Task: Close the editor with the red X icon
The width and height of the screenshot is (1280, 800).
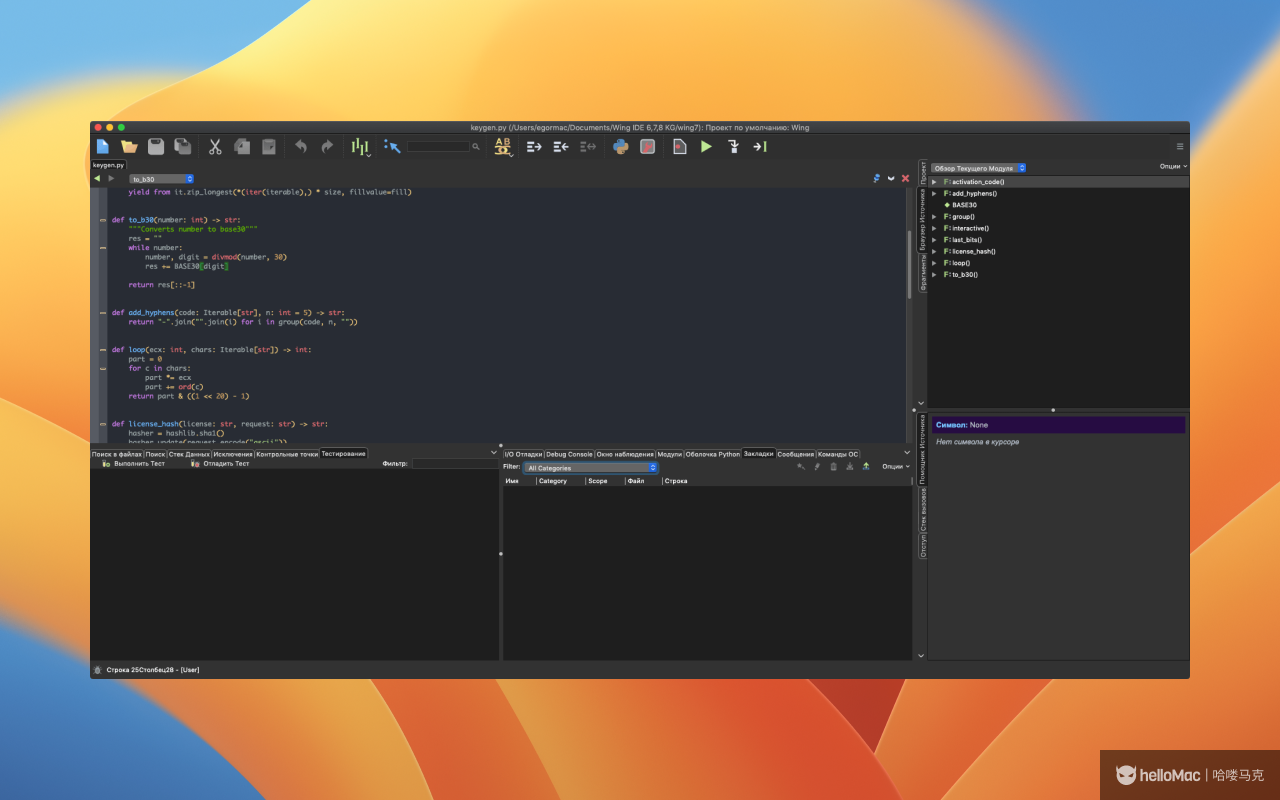Action: (x=905, y=178)
